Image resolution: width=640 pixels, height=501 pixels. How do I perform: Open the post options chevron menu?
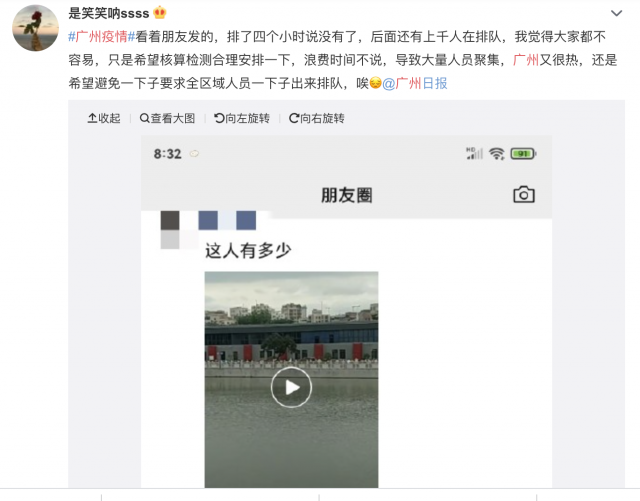[x=616, y=13]
